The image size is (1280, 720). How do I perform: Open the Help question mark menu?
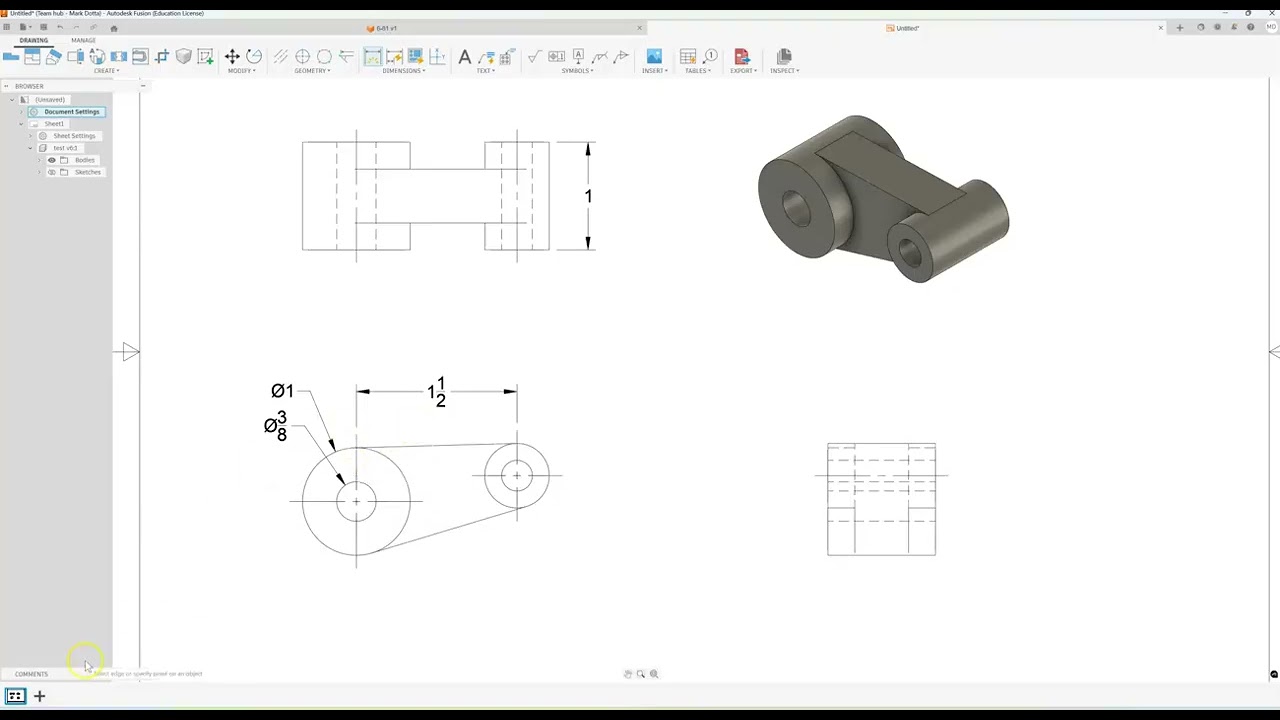(x=1251, y=28)
